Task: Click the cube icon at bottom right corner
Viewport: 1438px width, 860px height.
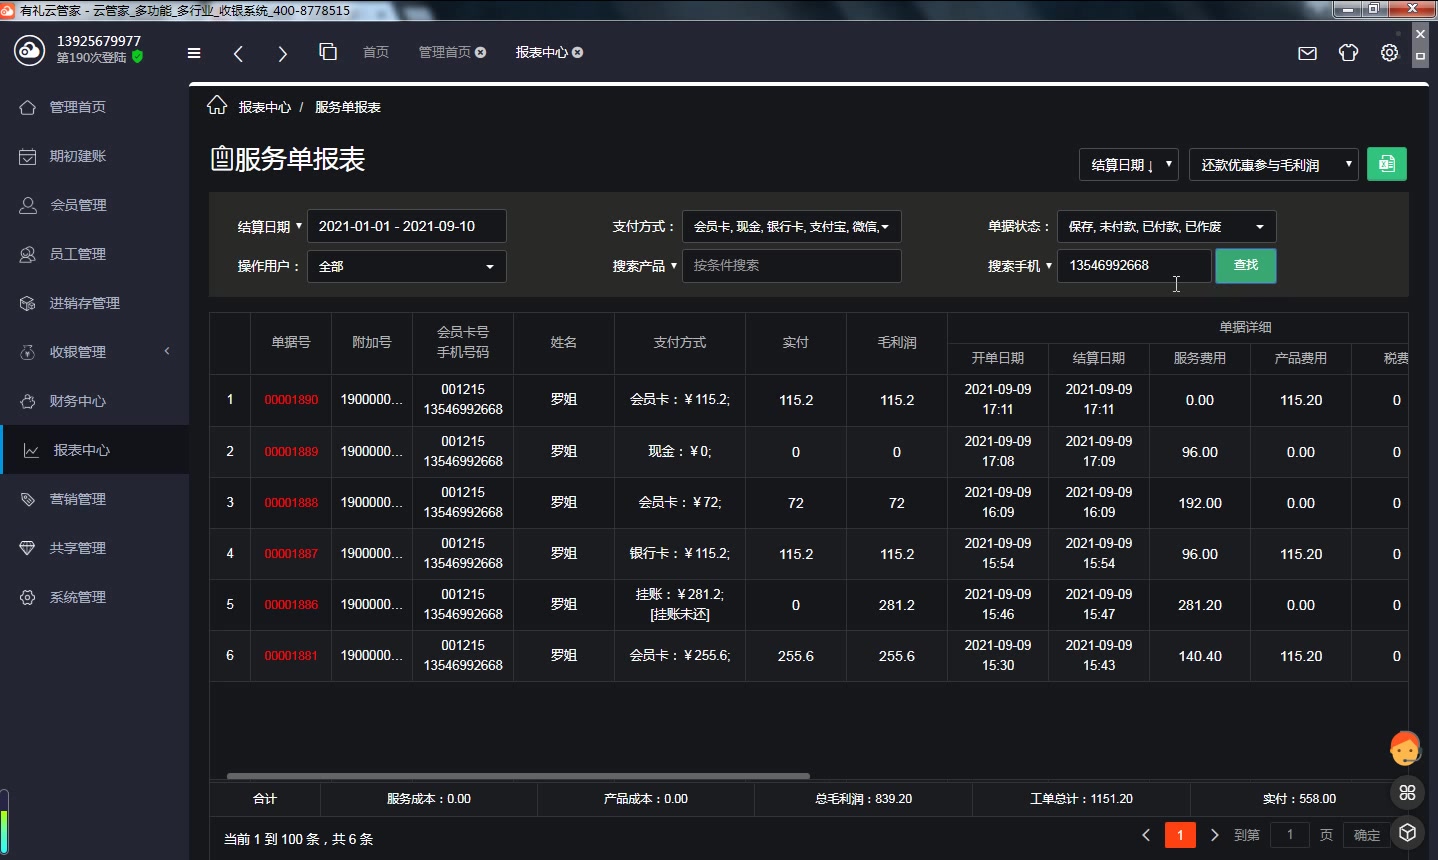Action: pos(1407,832)
